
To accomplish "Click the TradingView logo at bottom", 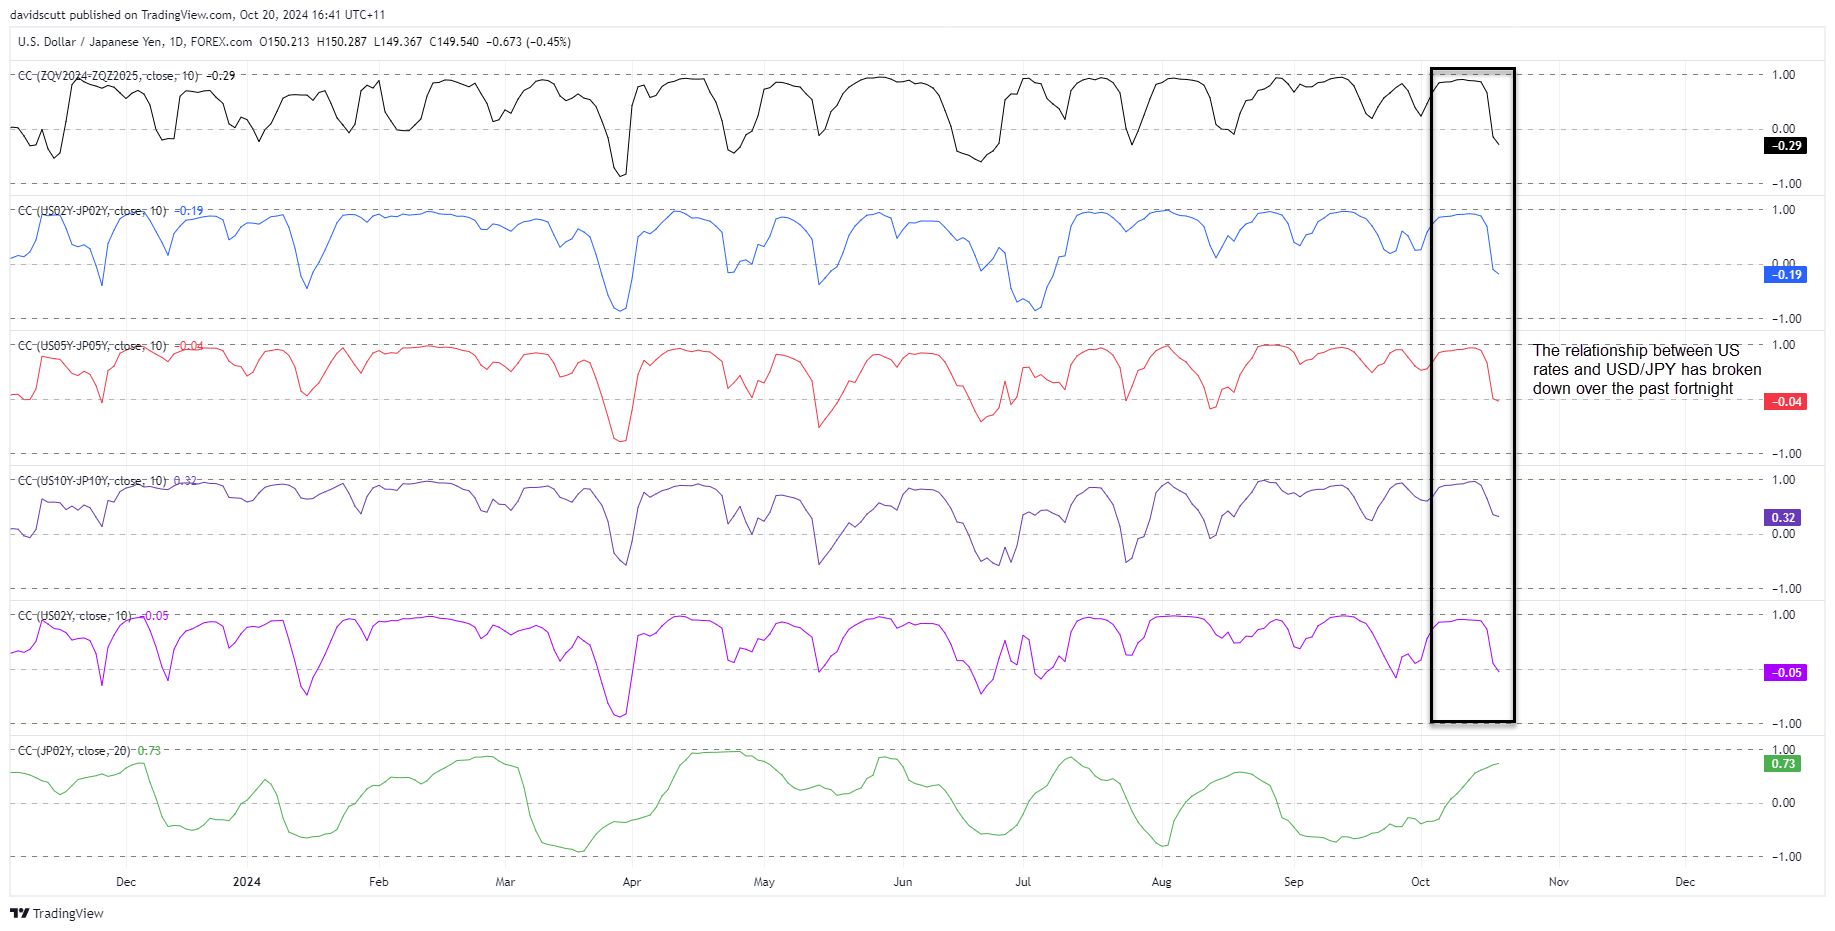I will tap(57, 913).
